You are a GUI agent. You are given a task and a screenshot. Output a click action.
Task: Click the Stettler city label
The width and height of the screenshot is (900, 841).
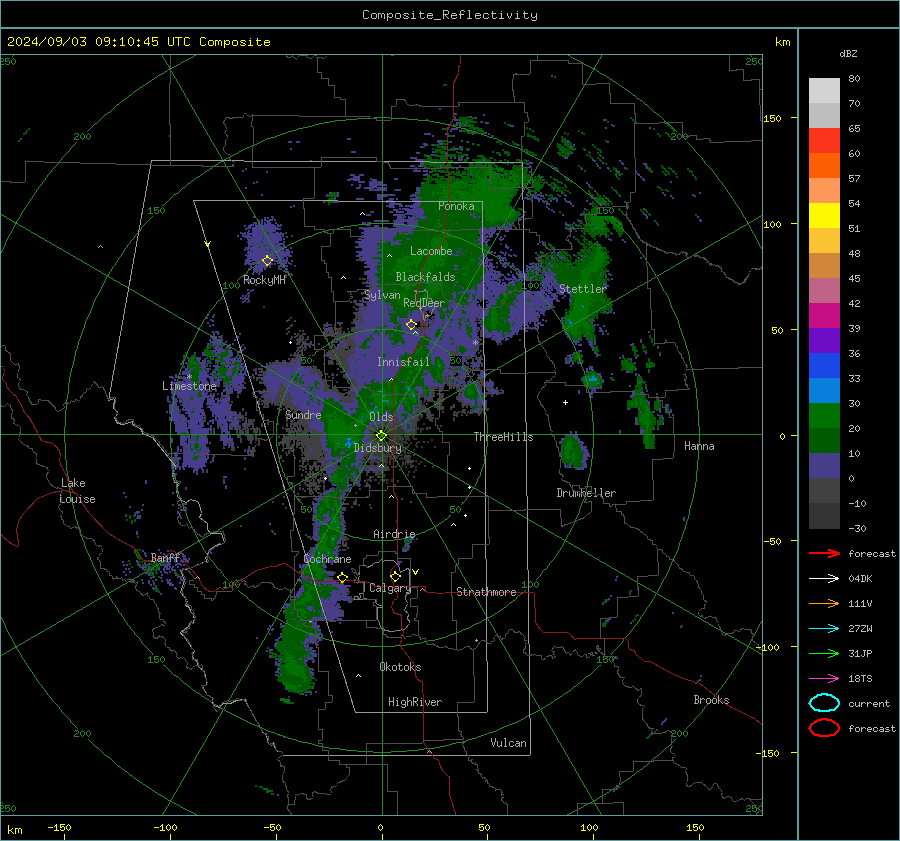[x=583, y=289]
